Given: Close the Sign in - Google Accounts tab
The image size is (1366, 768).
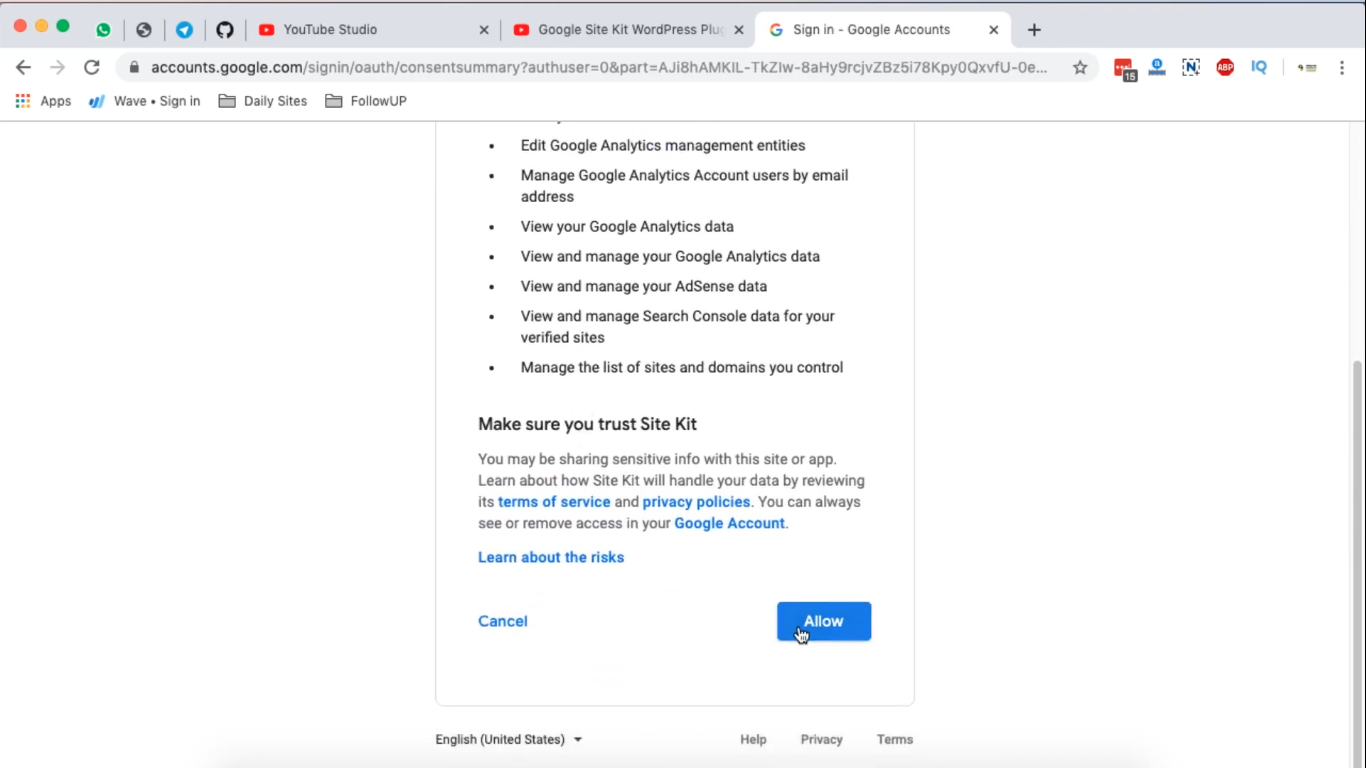Looking at the screenshot, I should click(994, 30).
